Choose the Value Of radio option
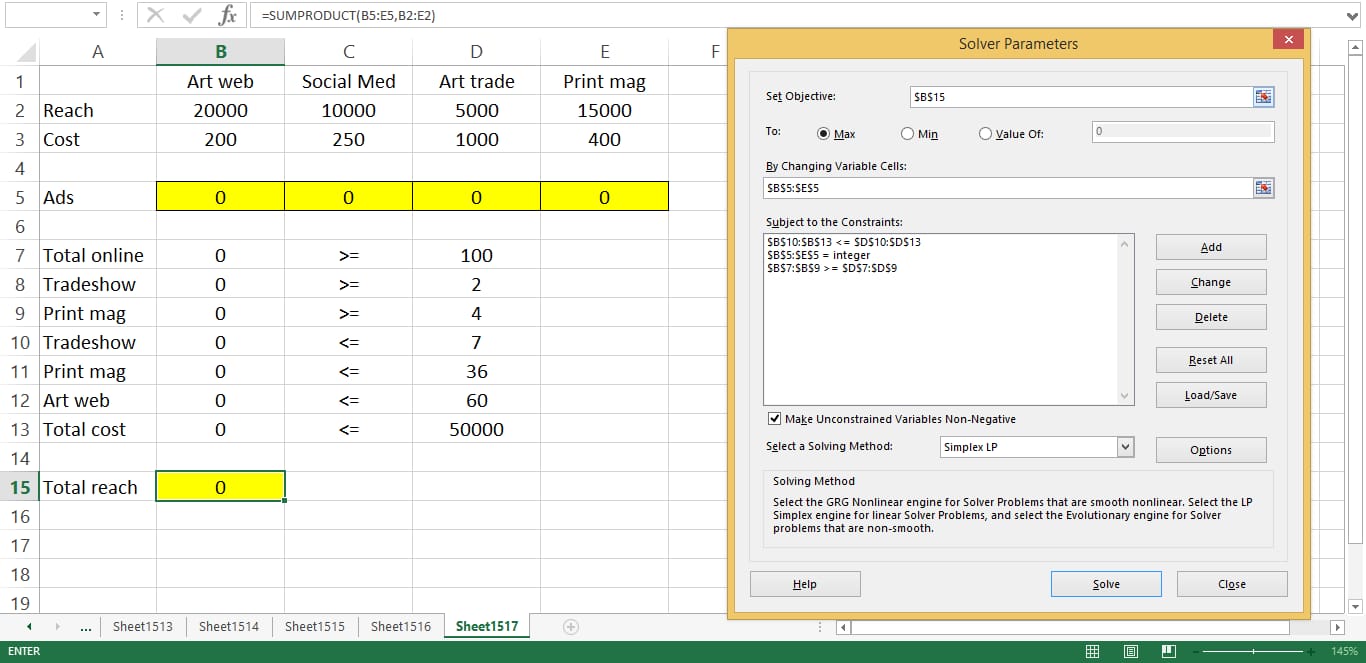1366x663 pixels. [985, 134]
